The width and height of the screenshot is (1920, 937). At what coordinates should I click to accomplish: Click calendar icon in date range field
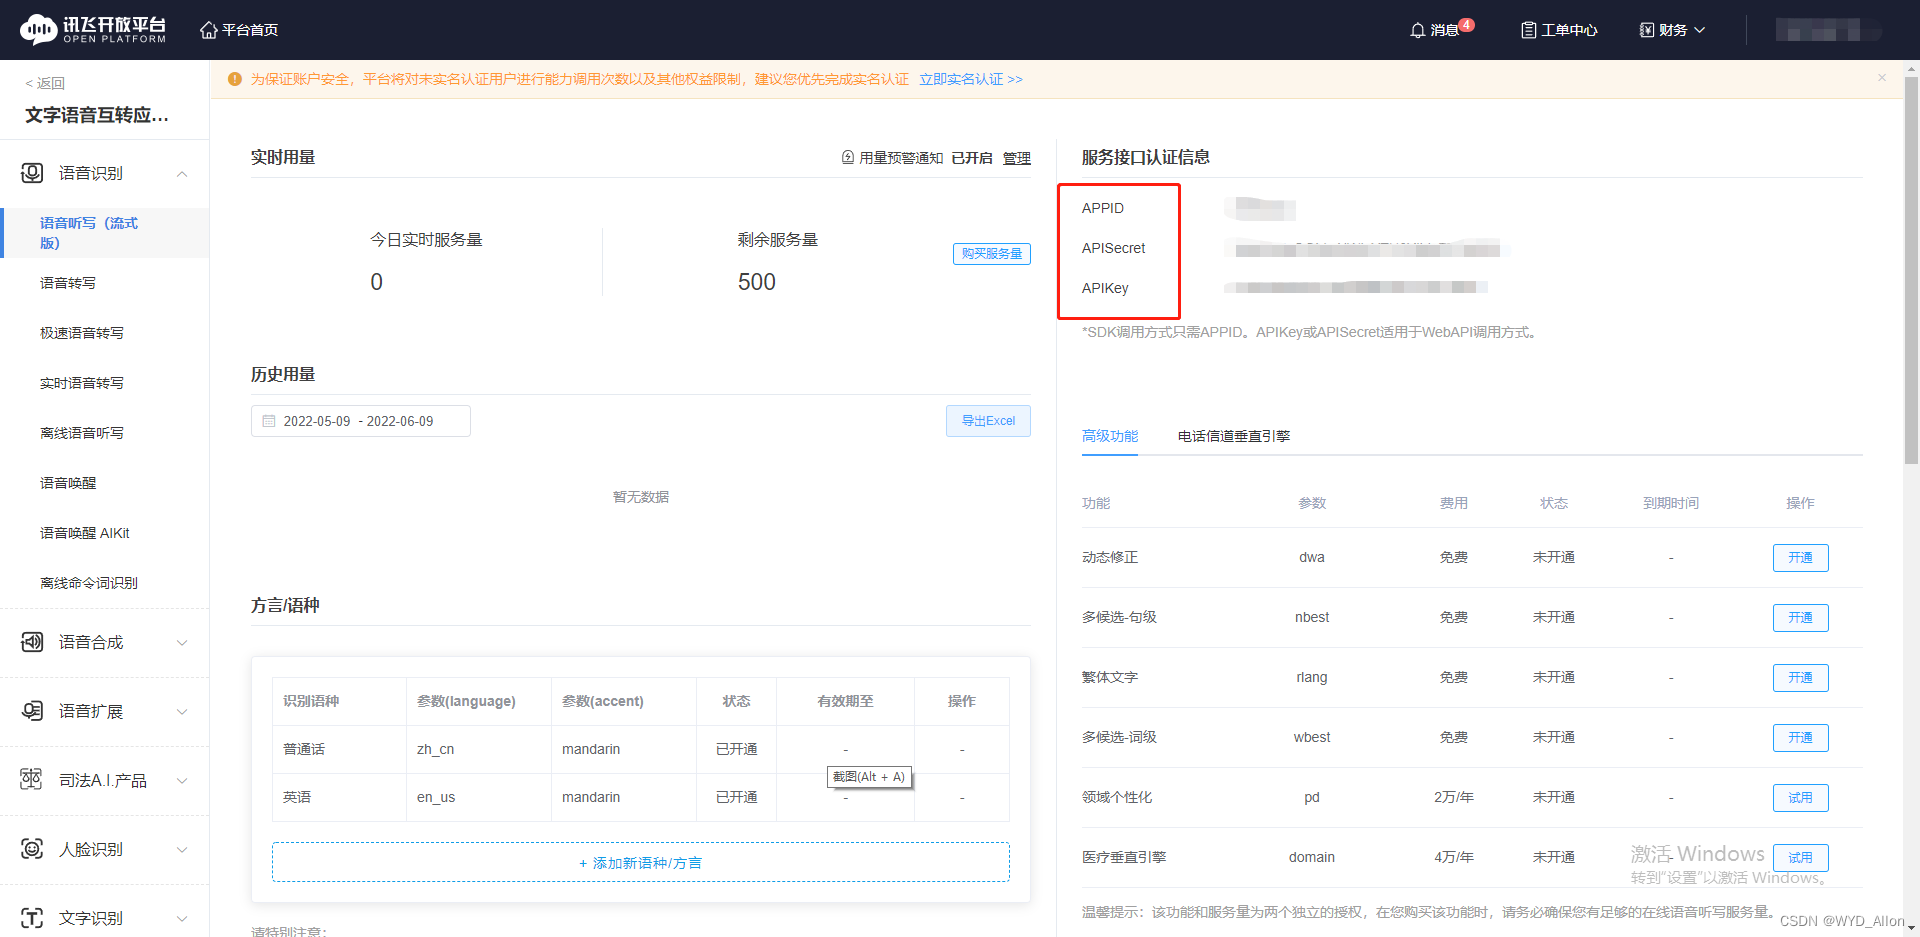tap(269, 421)
